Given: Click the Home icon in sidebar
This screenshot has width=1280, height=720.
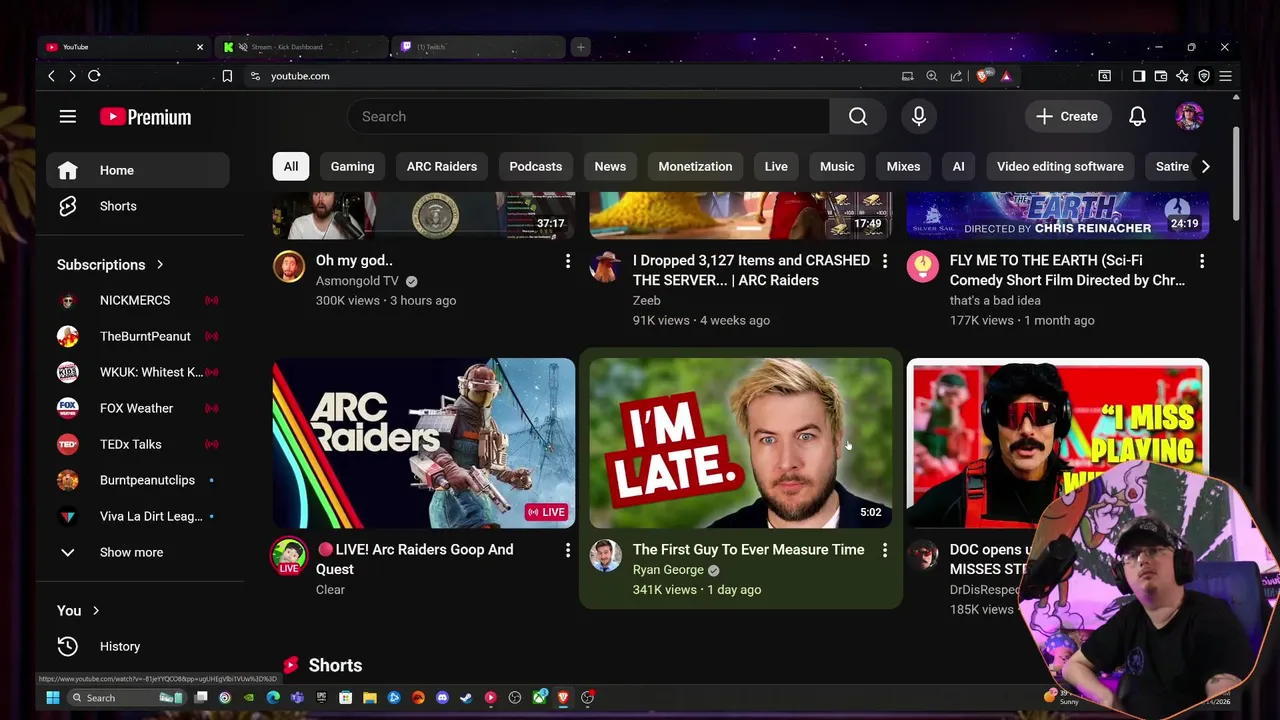Looking at the screenshot, I should pyautogui.click(x=67, y=170).
